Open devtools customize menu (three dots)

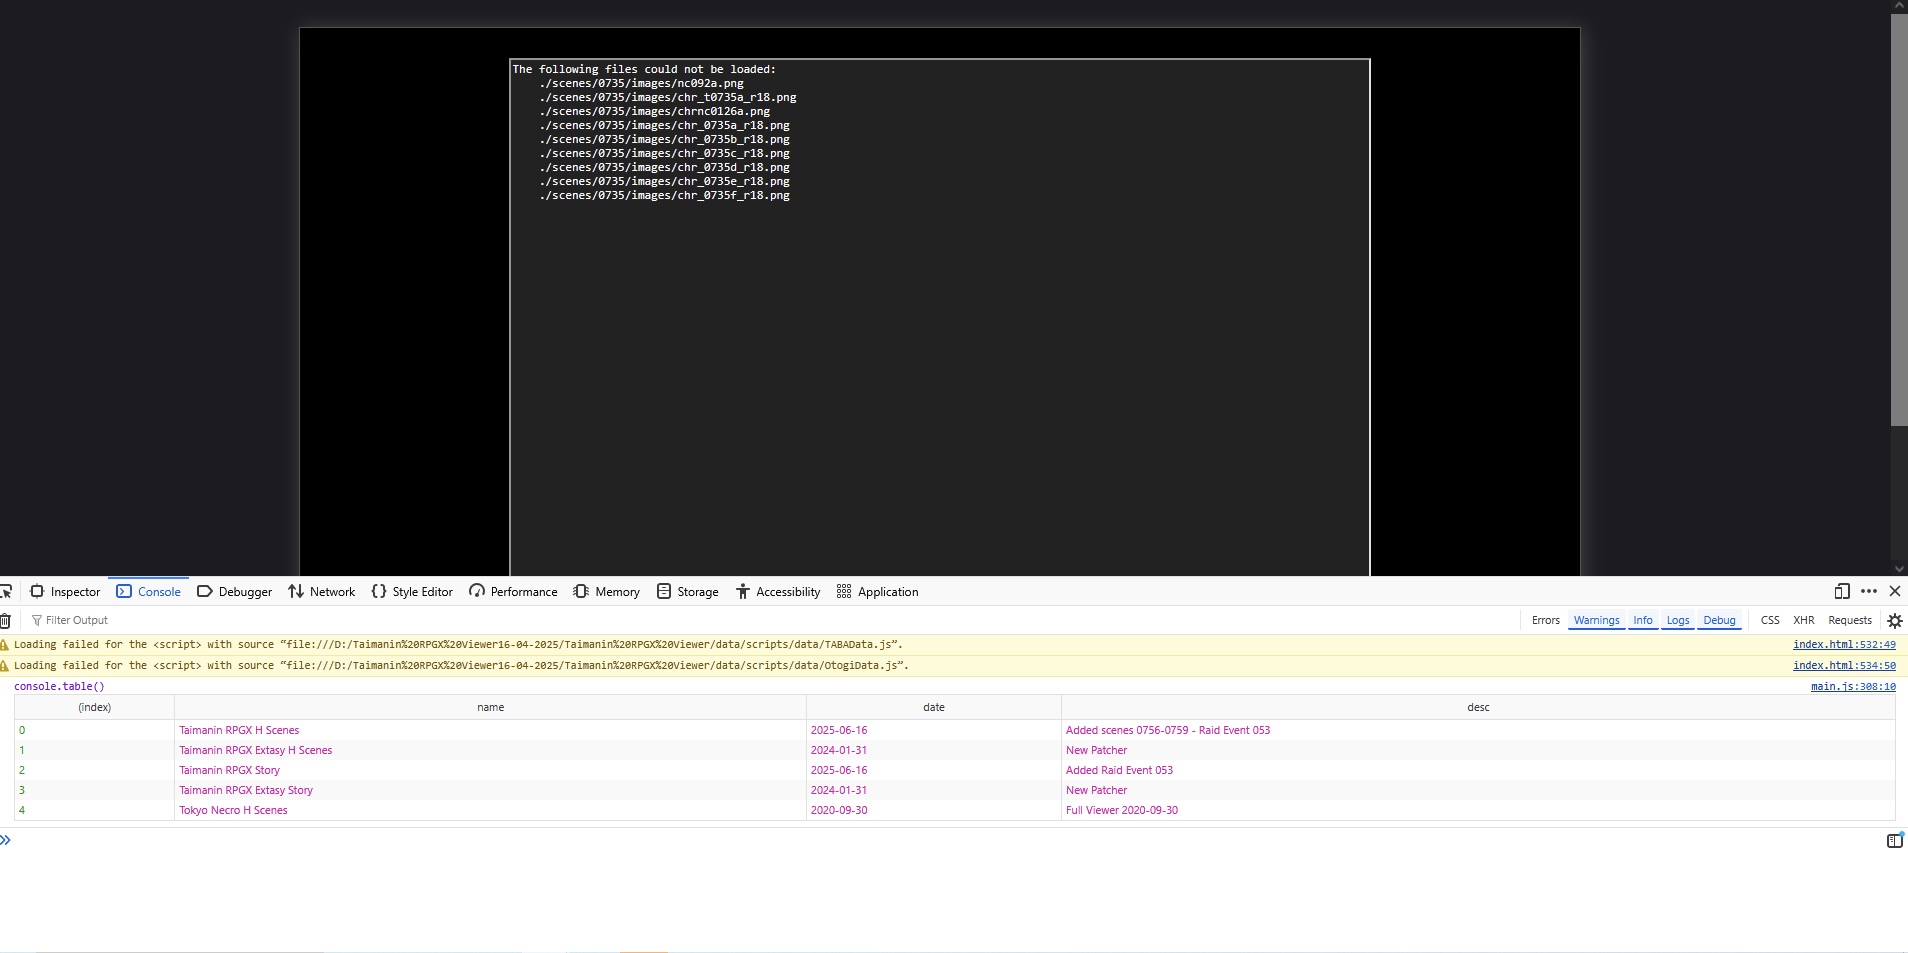[1869, 591]
